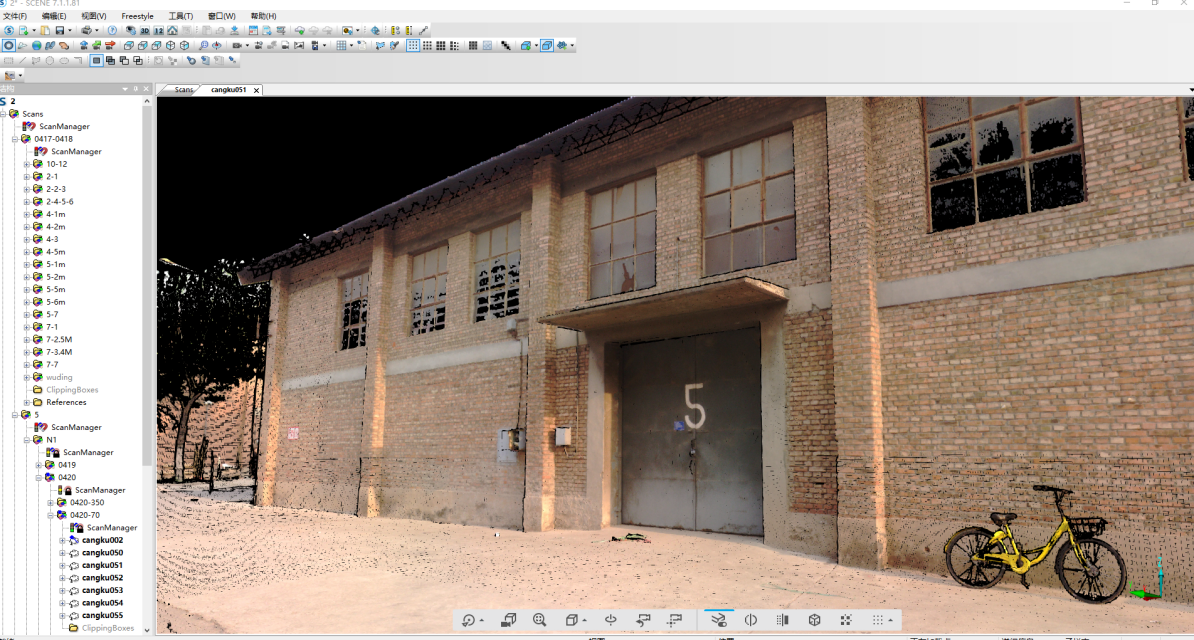Toggle the active rectangle selection mode button
The width and height of the screenshot is (1194, 640).
click(96, 61)
